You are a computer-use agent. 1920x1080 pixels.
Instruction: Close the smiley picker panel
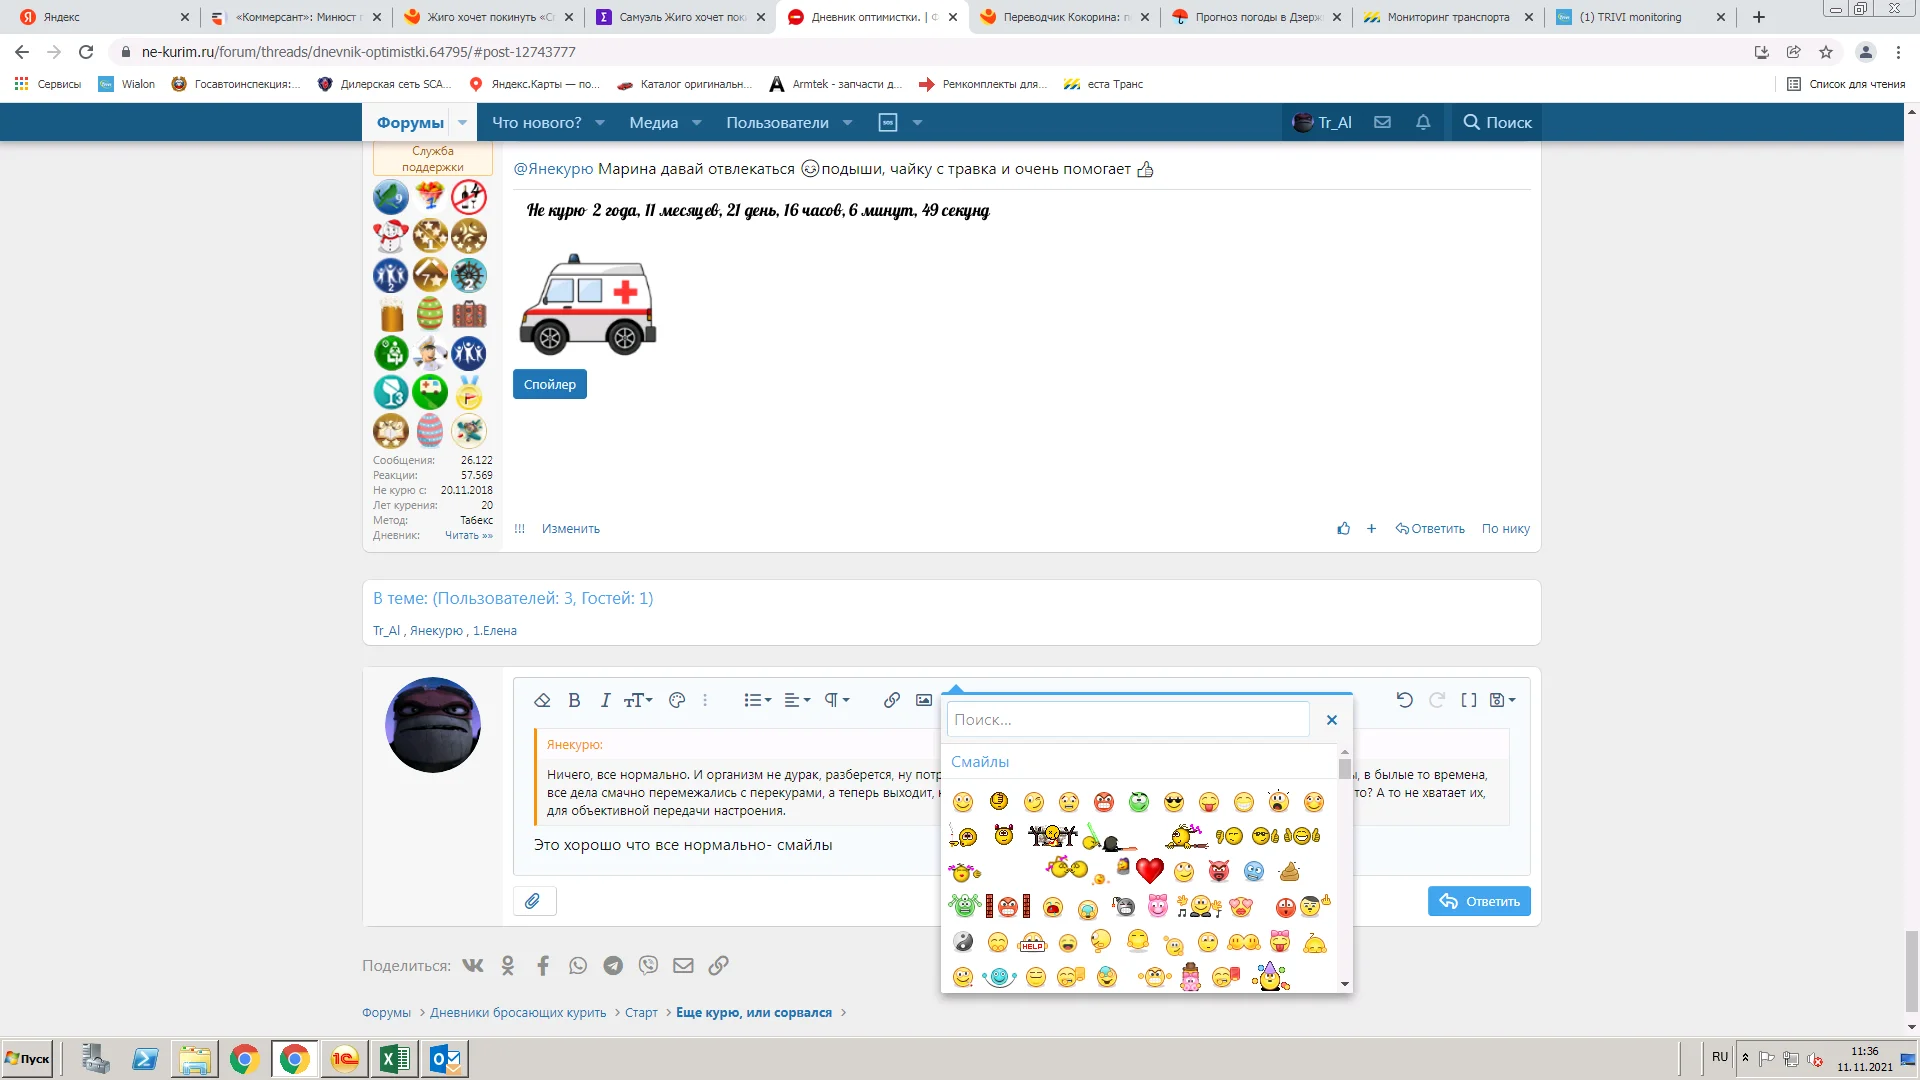pyautogui.click(x=1331, y=720)
